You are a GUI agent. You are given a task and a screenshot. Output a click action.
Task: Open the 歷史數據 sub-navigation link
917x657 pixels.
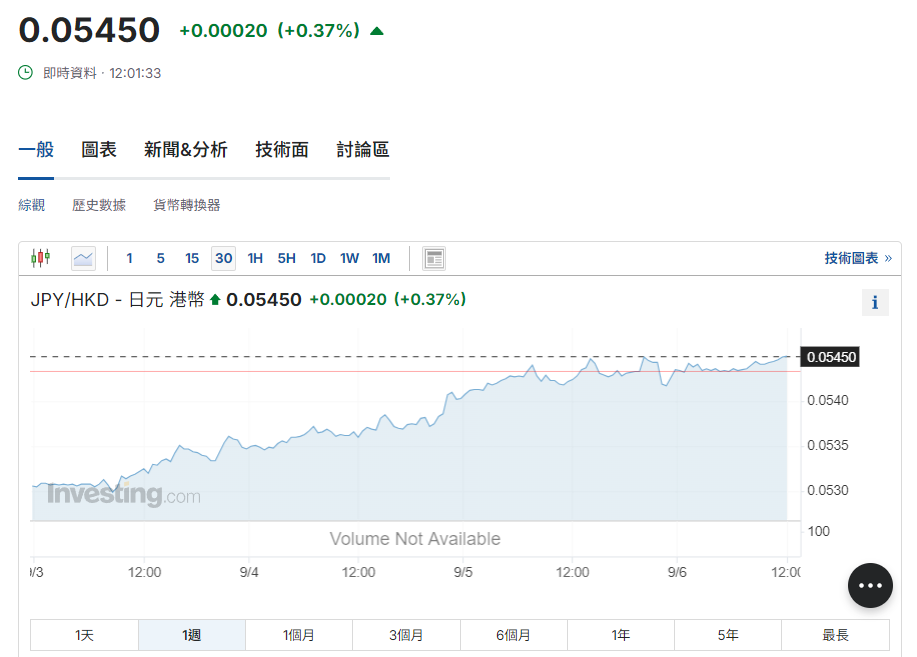pos(99,205)
